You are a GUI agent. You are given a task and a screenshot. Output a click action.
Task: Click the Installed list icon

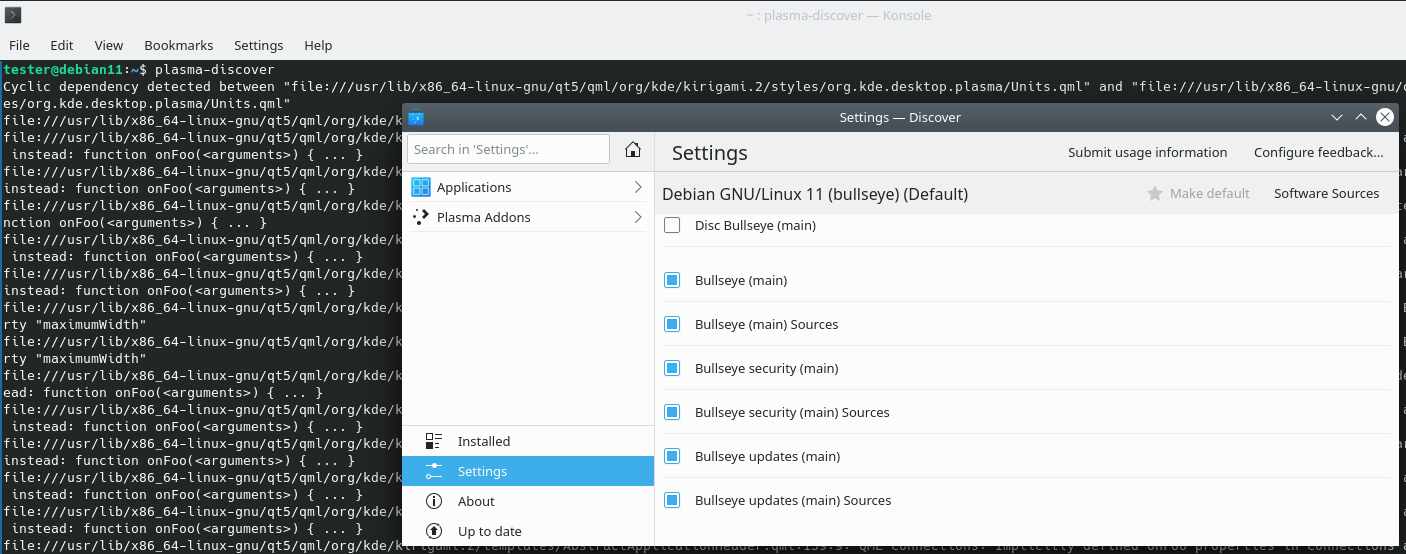[434, 441]
